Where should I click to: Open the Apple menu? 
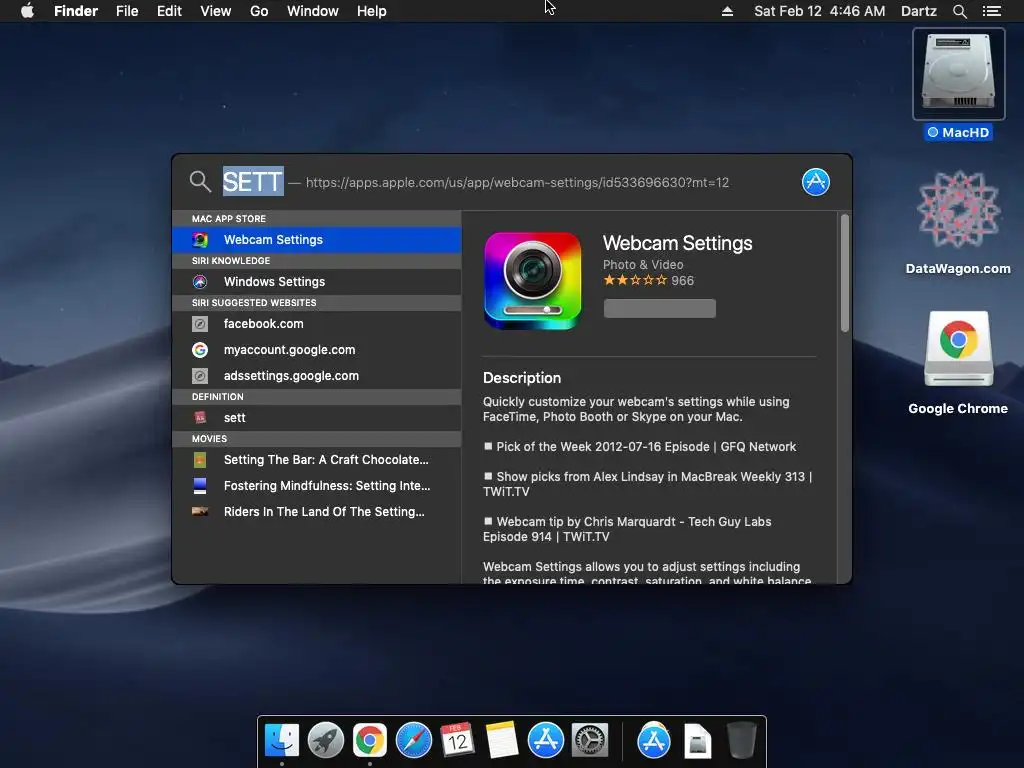pyautogui.click(x=27, y=11)
